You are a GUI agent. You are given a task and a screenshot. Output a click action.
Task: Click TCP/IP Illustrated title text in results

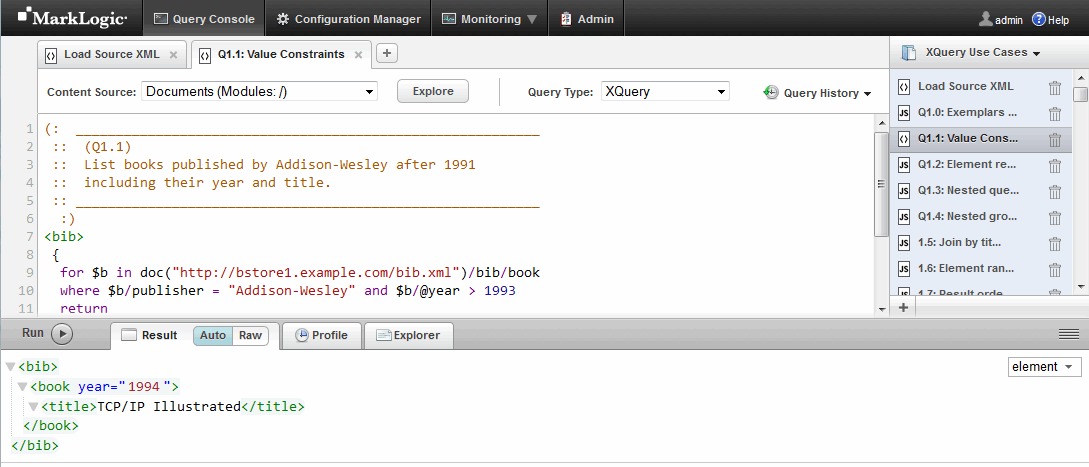click(x=169, y=407)
